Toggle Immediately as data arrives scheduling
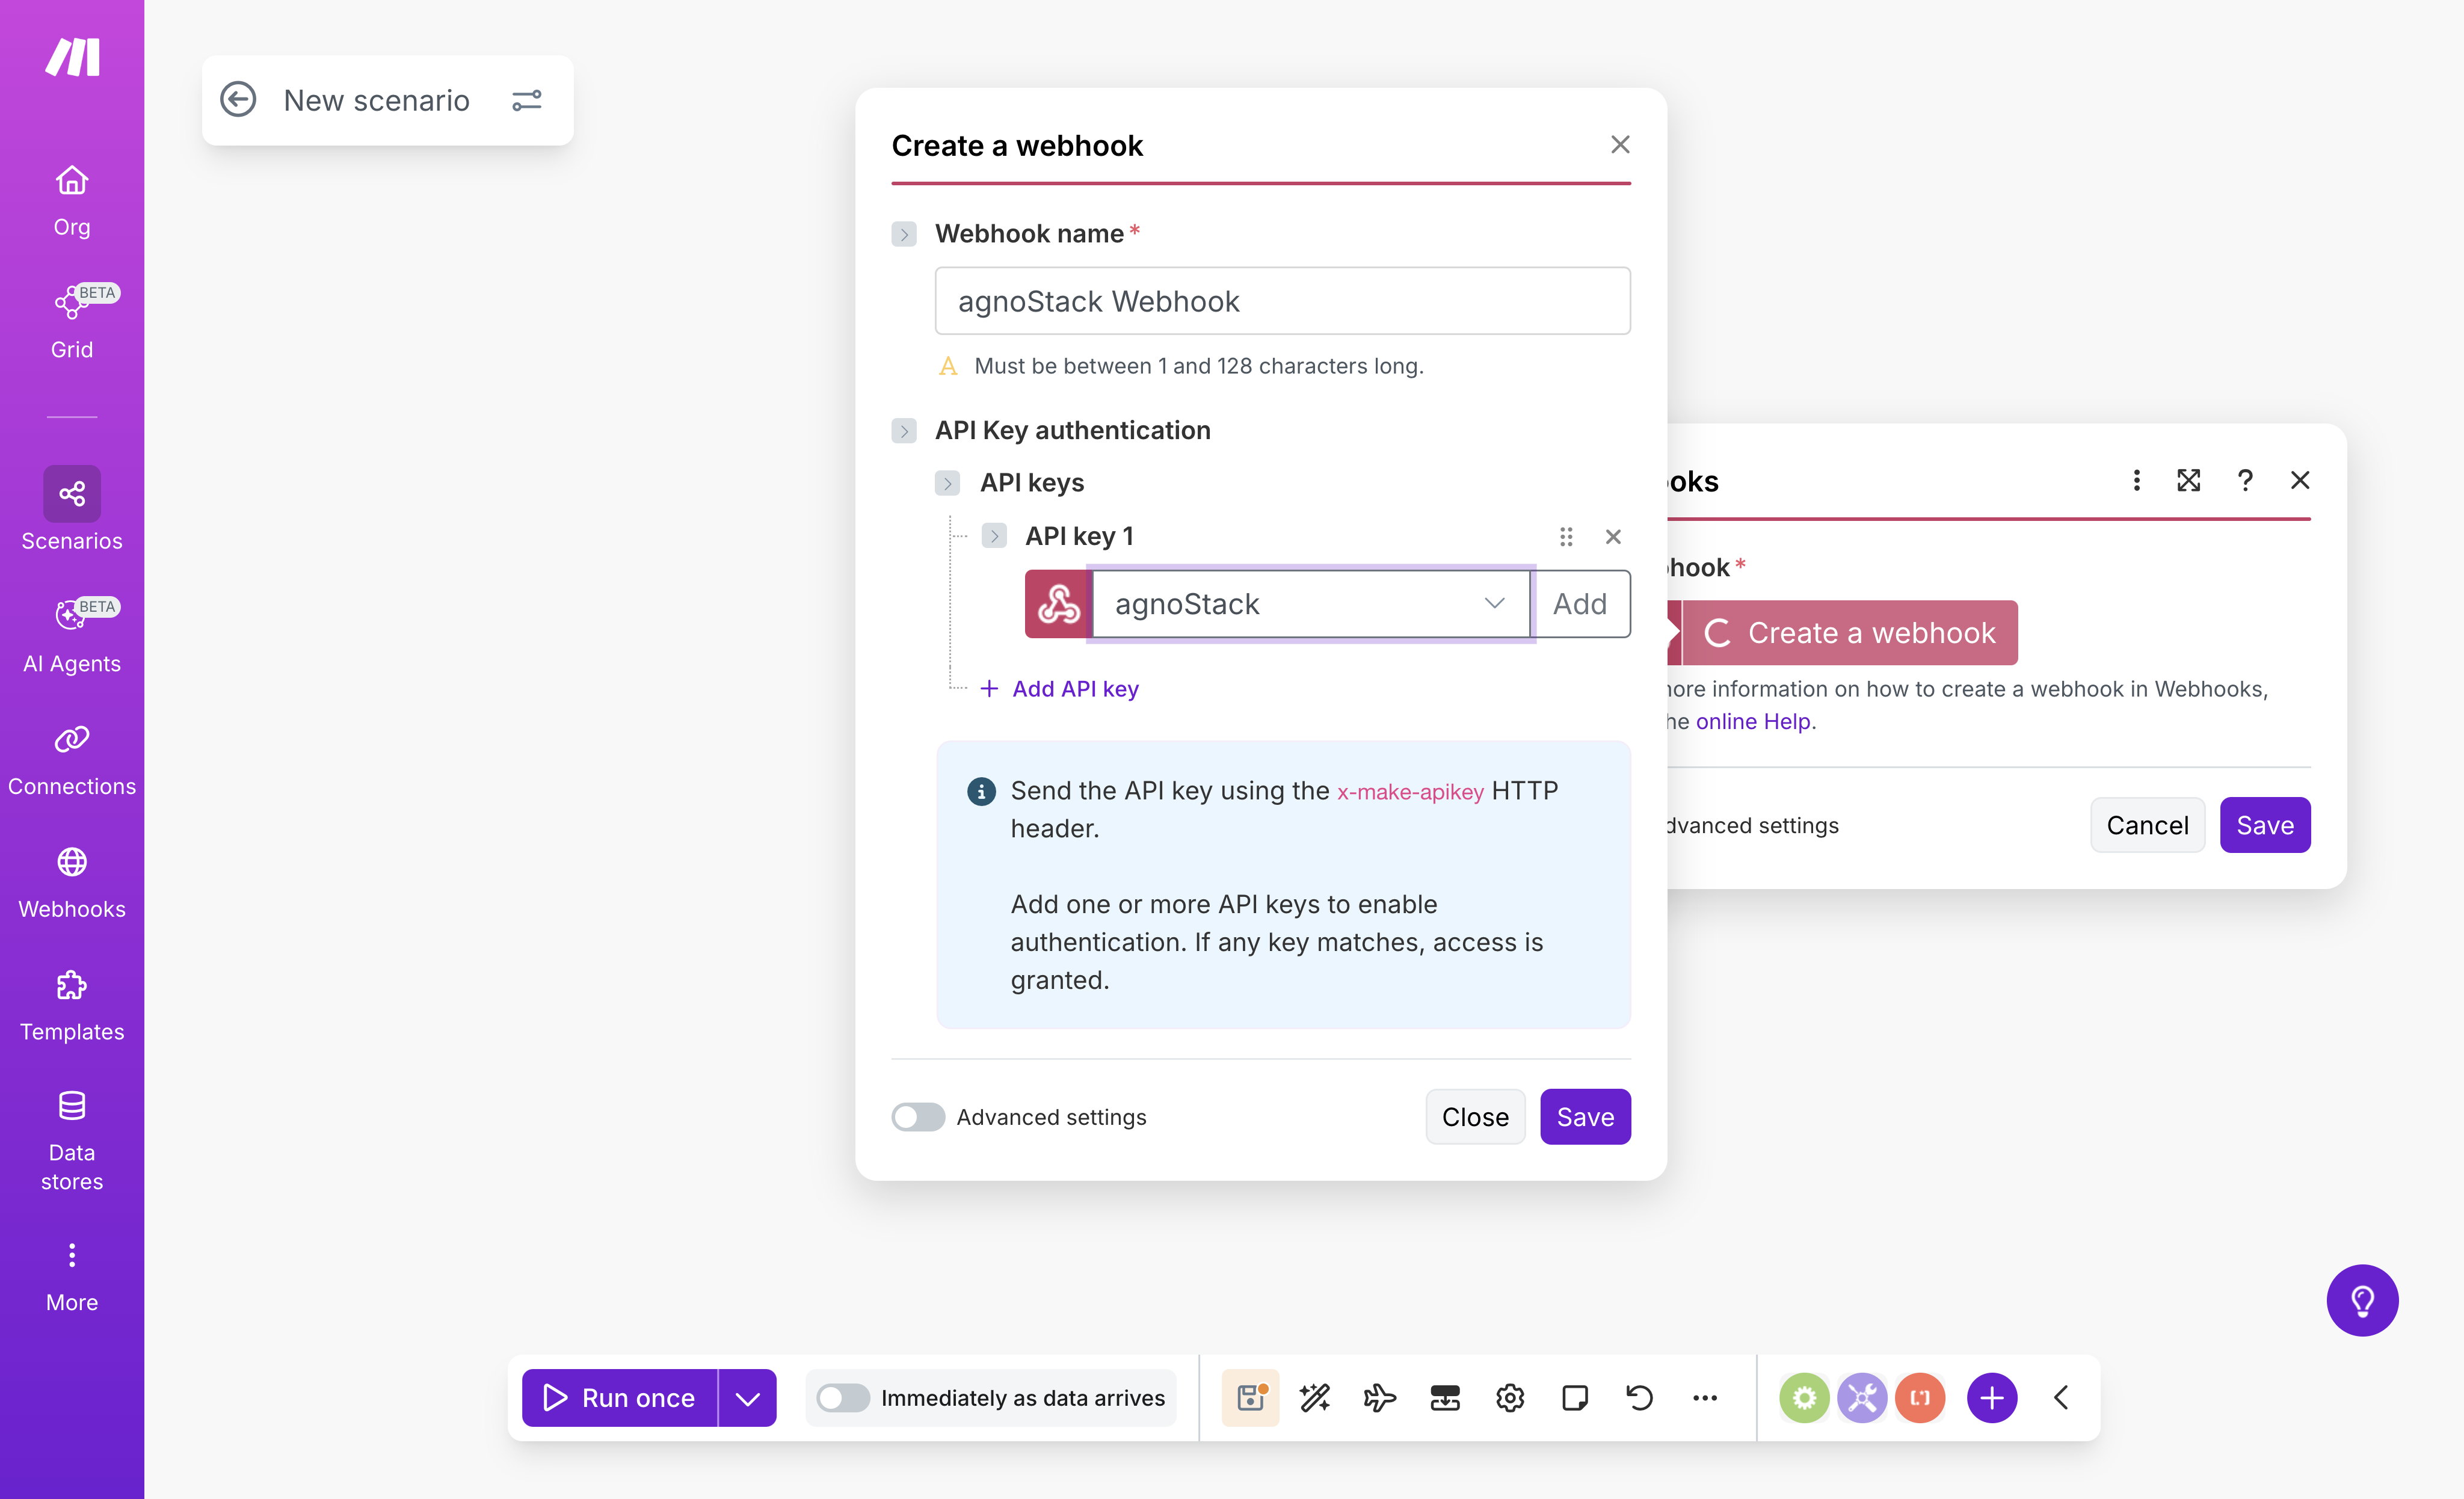2464x1499 pixels. point(844,1397)
